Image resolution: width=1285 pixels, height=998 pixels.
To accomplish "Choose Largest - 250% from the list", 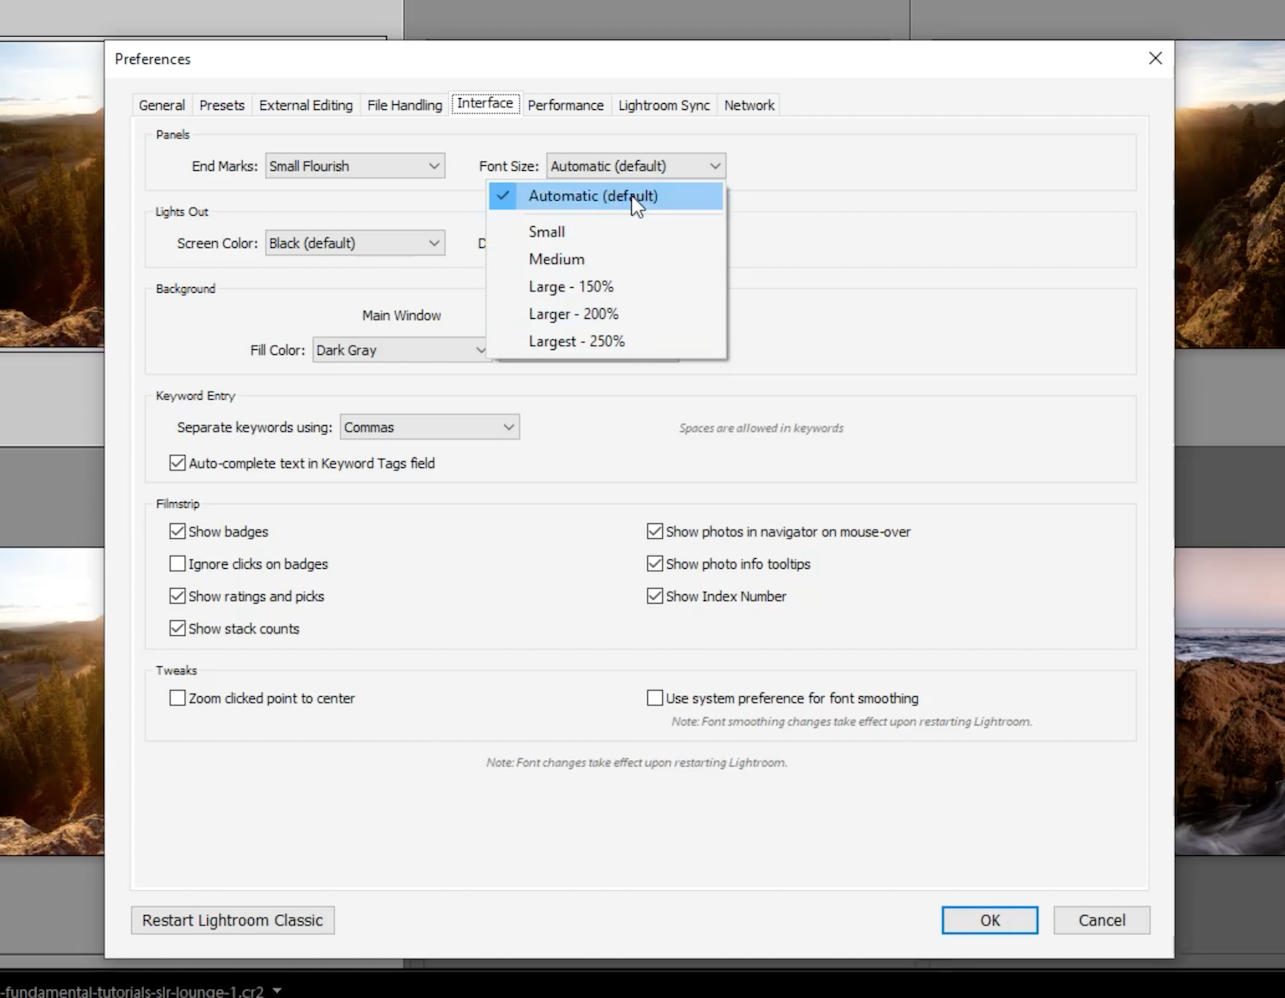I will (x=577, y=341).
